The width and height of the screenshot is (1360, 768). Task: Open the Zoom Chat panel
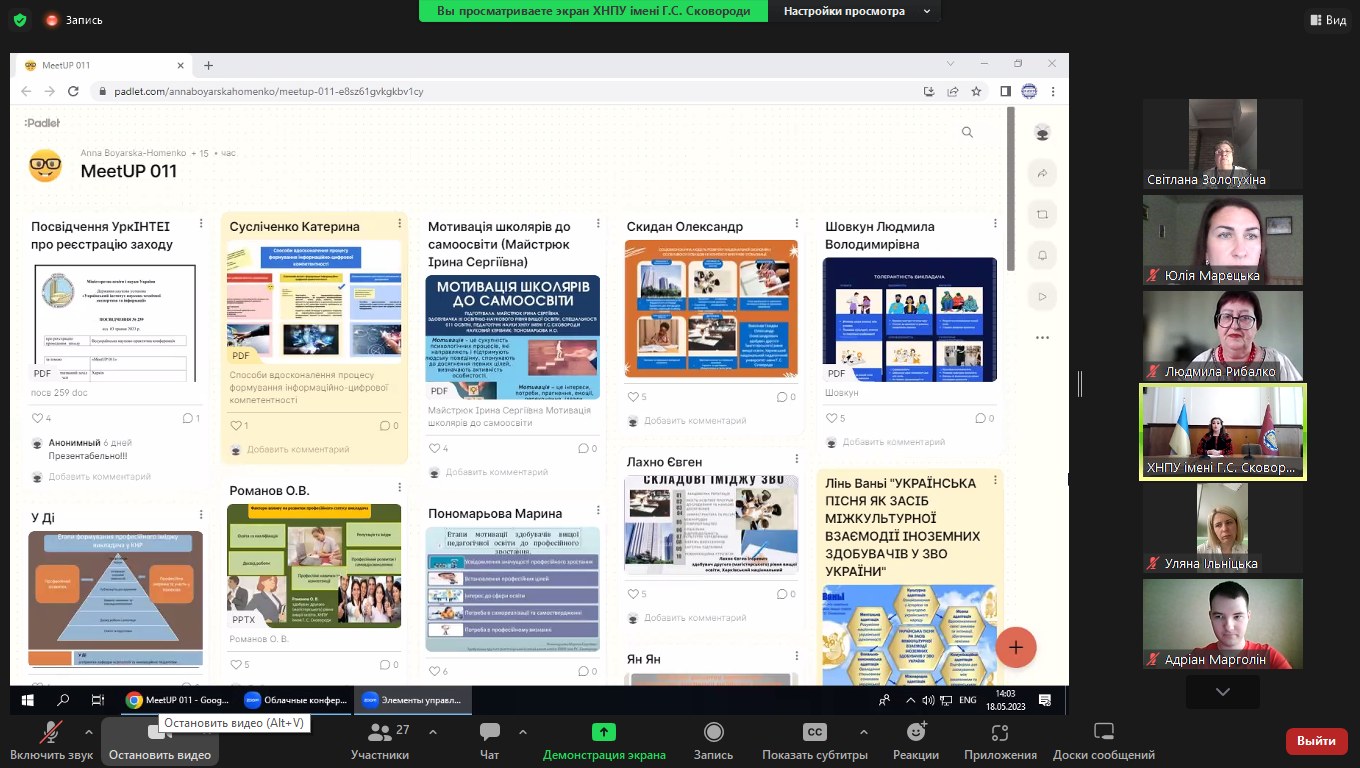pos(489,741)
